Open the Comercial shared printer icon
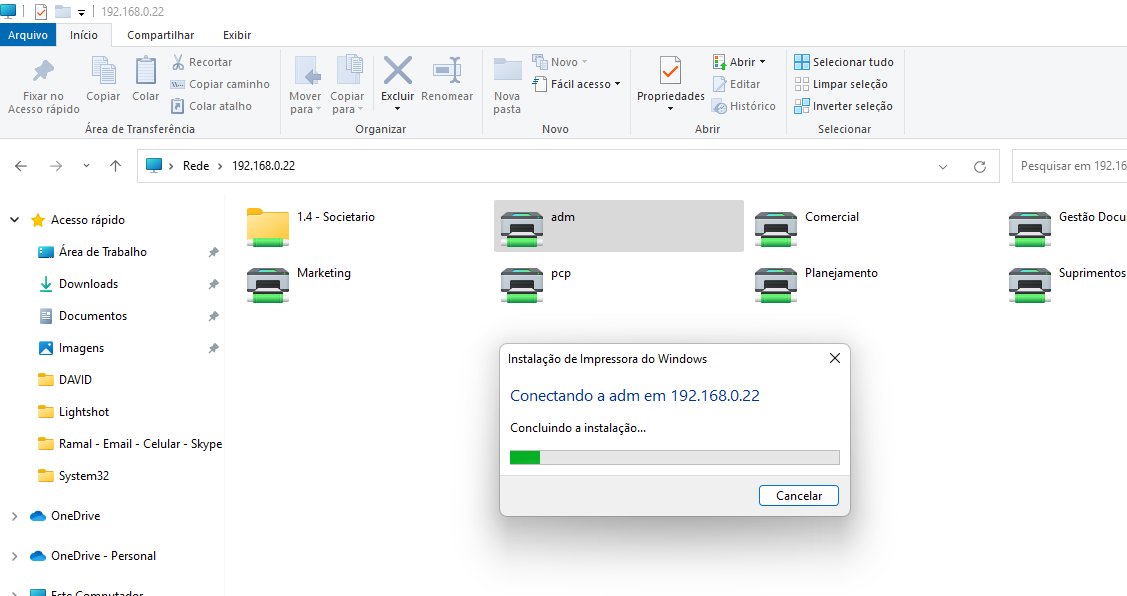The width and height of the screenshot is (1127, 596). [x=775, y=228]
